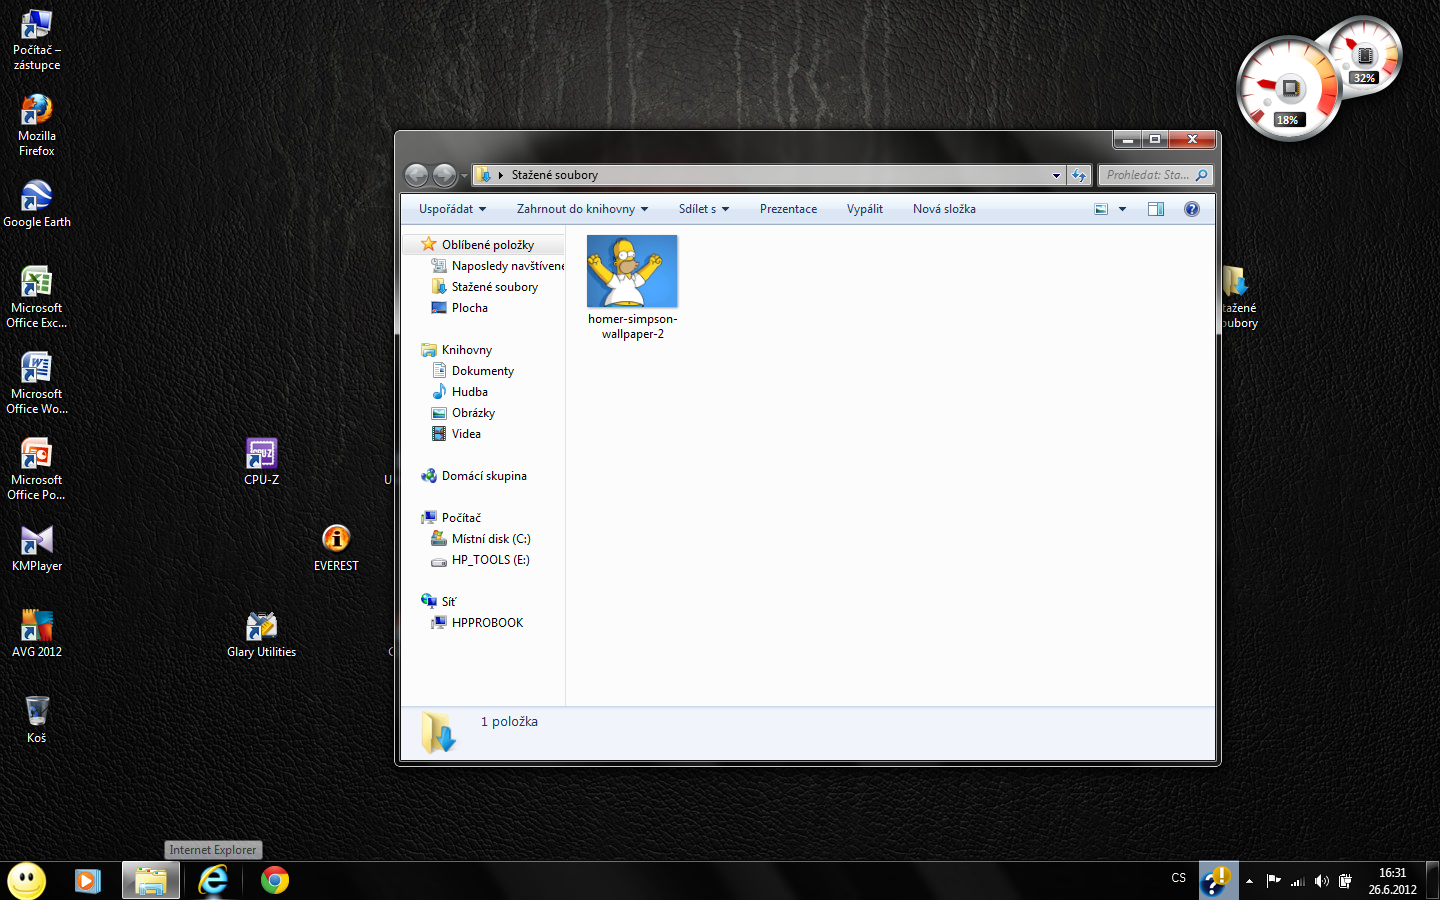
Task: Launch Google Earth from desktop
Action: click(36, 204)
